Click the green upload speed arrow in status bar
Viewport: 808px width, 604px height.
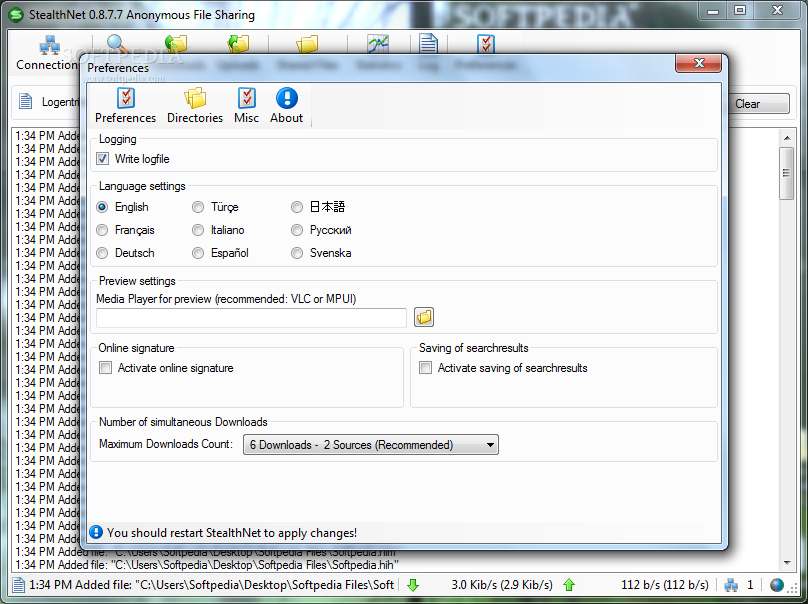(569, 585)
